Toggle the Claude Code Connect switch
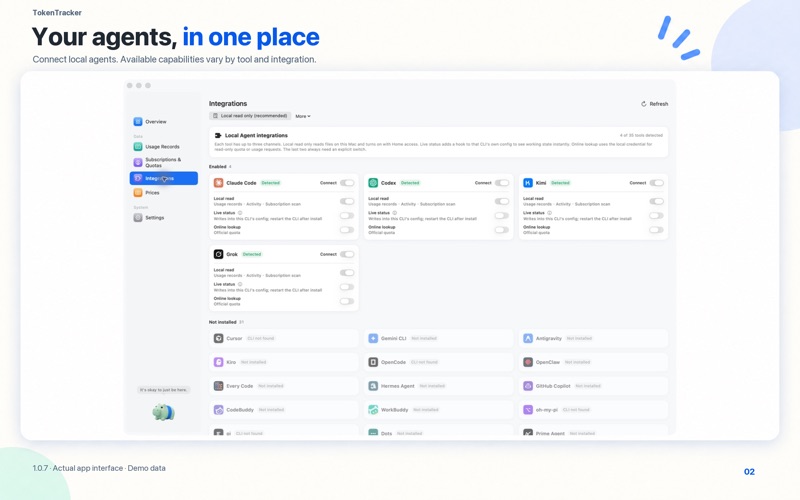Image resolution: width=800 pixels, height=500 pixels. click(347, 183)
